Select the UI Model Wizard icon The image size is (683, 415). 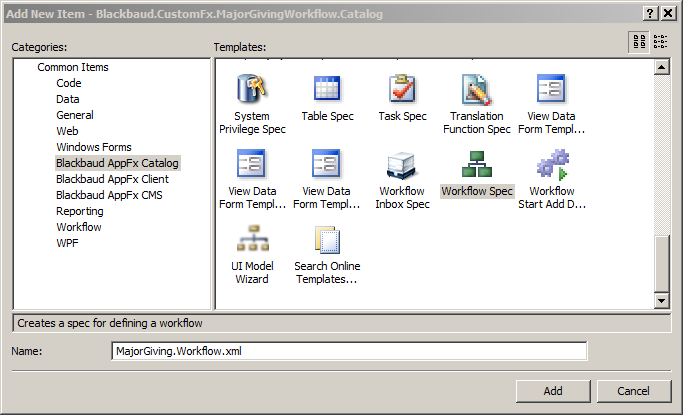[252, 240]
